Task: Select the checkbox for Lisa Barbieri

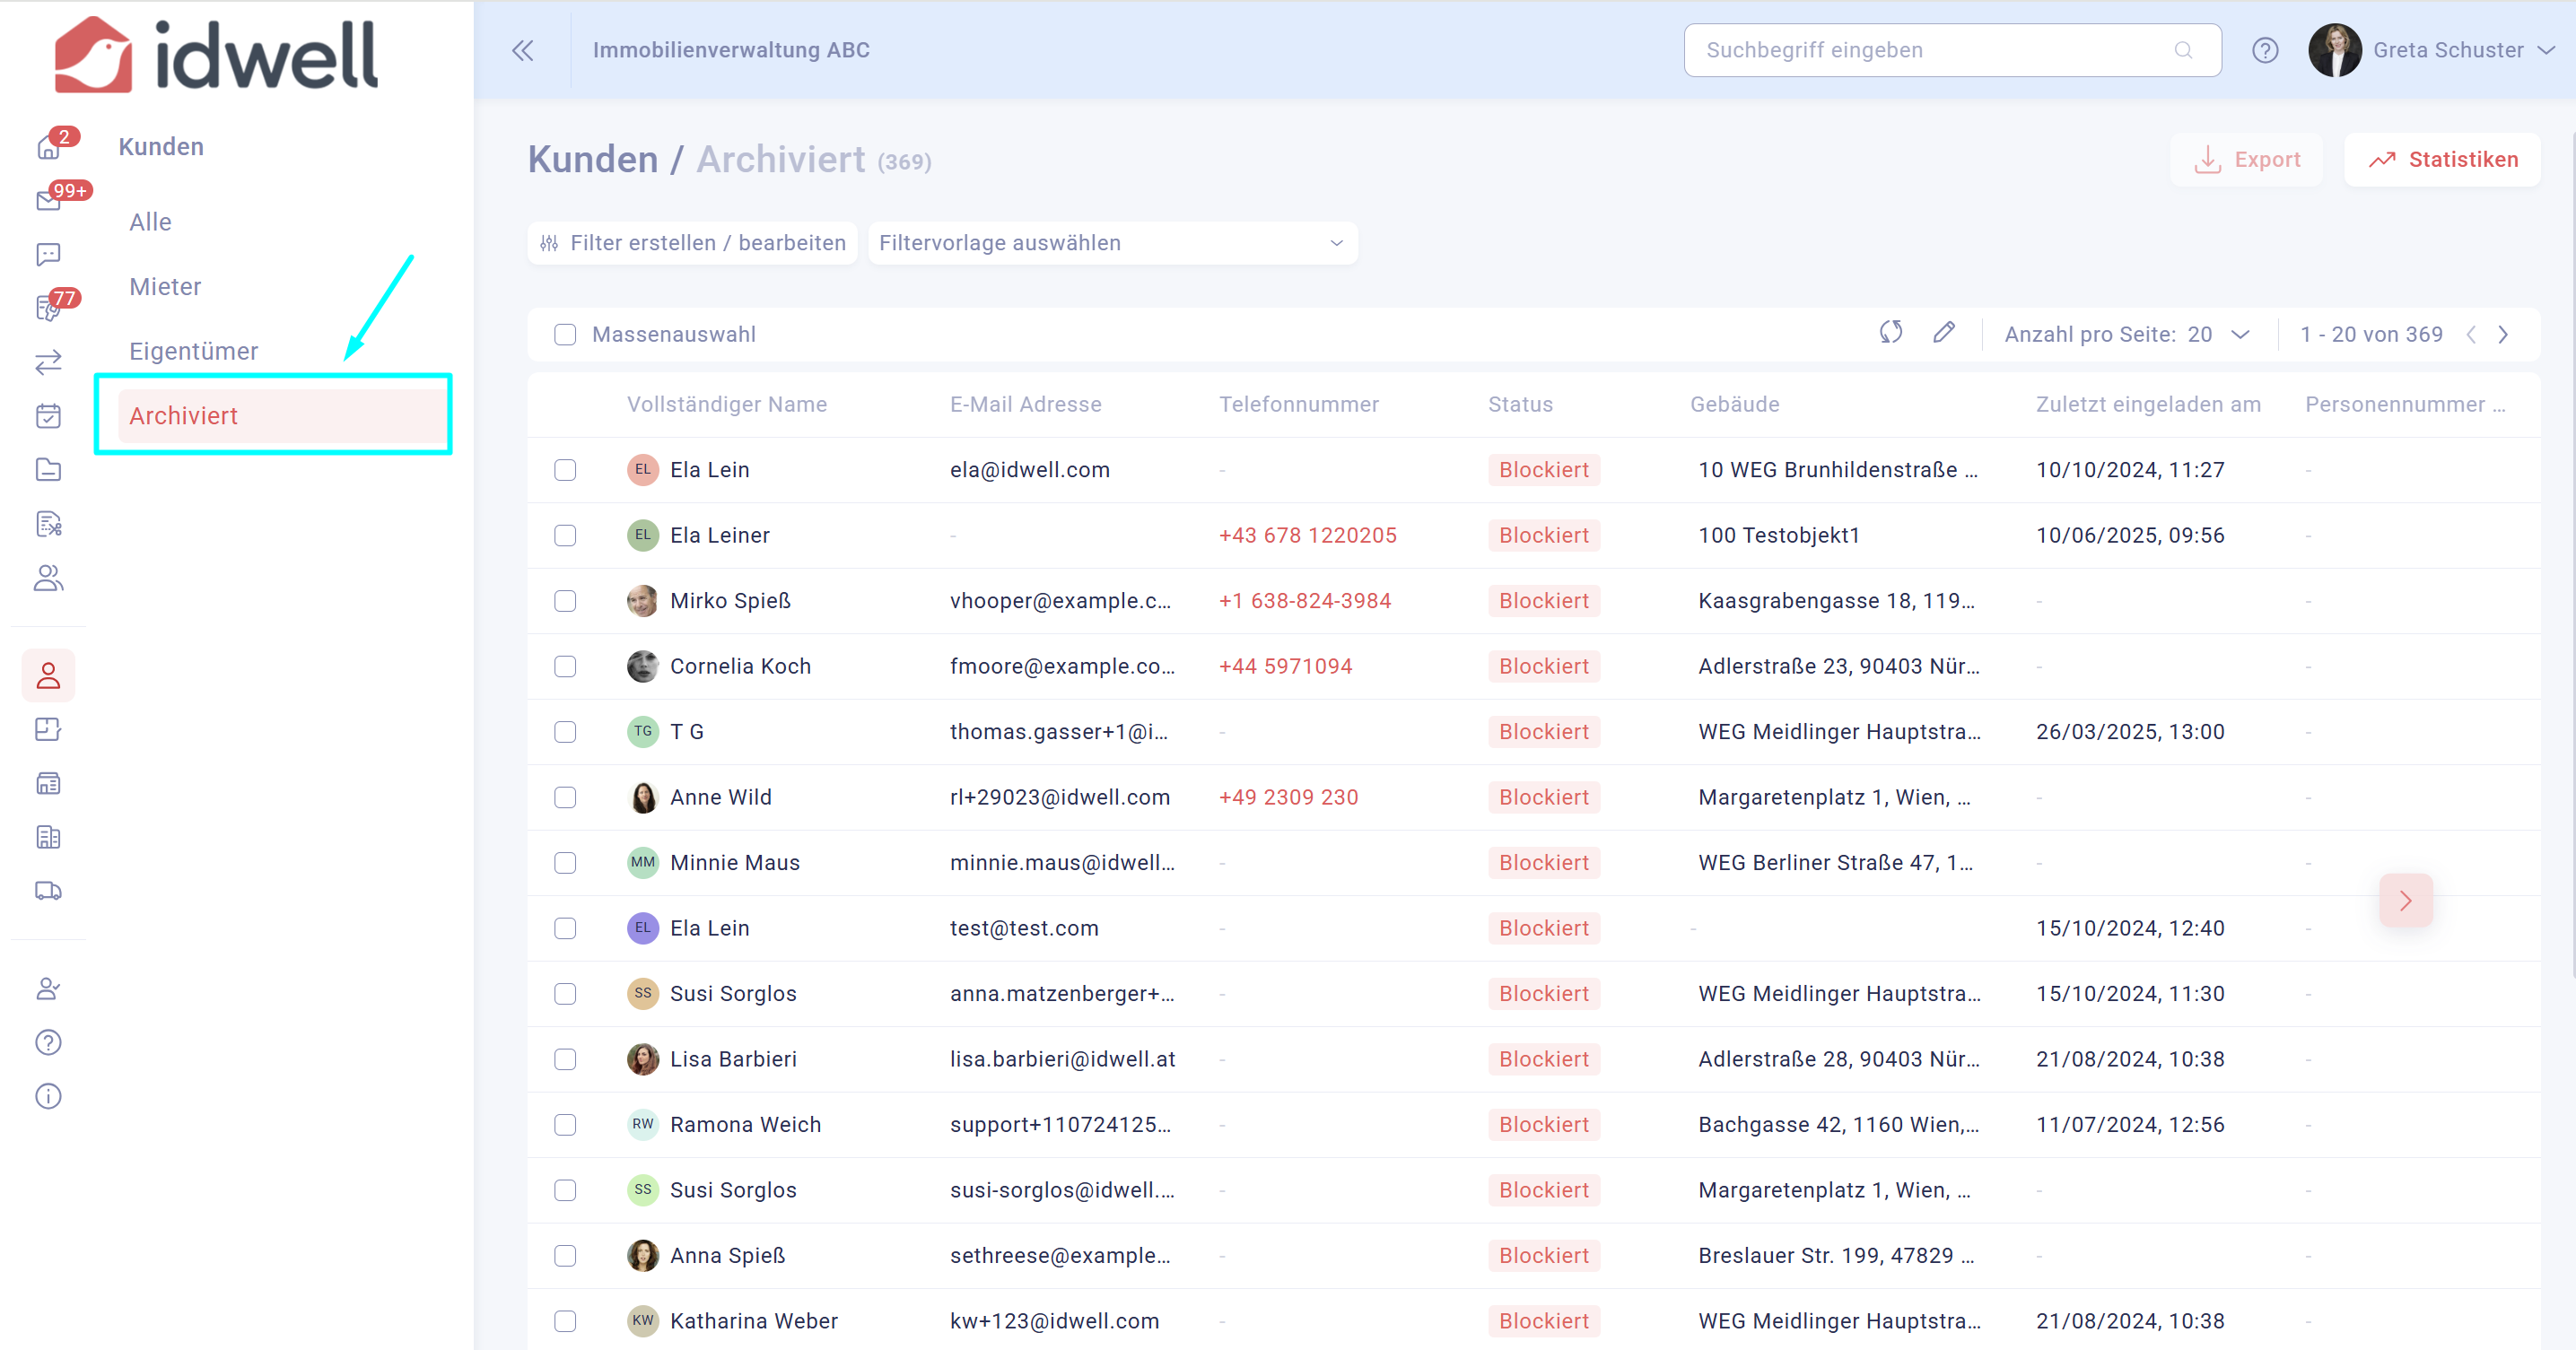Action: (x=565, y=1059)
